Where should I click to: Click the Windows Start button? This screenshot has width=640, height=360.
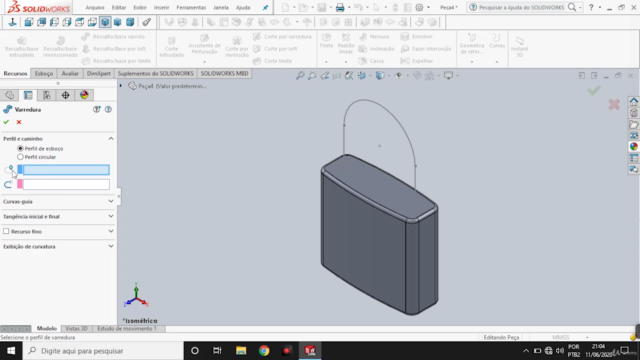click(x=11, y=351)
